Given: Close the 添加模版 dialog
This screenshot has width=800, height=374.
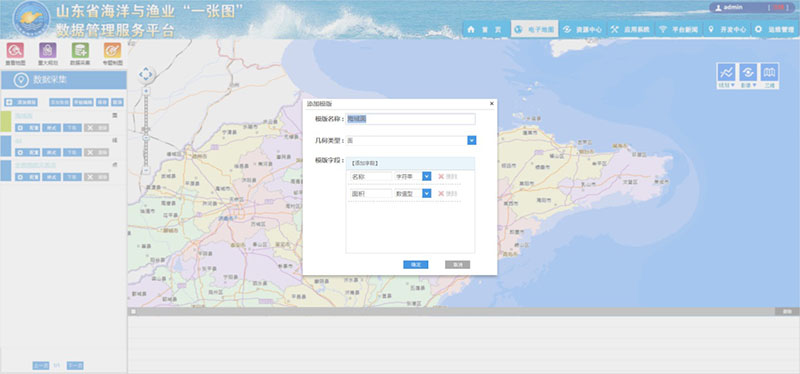Looking at the screenshot, I should click(492, 104).
